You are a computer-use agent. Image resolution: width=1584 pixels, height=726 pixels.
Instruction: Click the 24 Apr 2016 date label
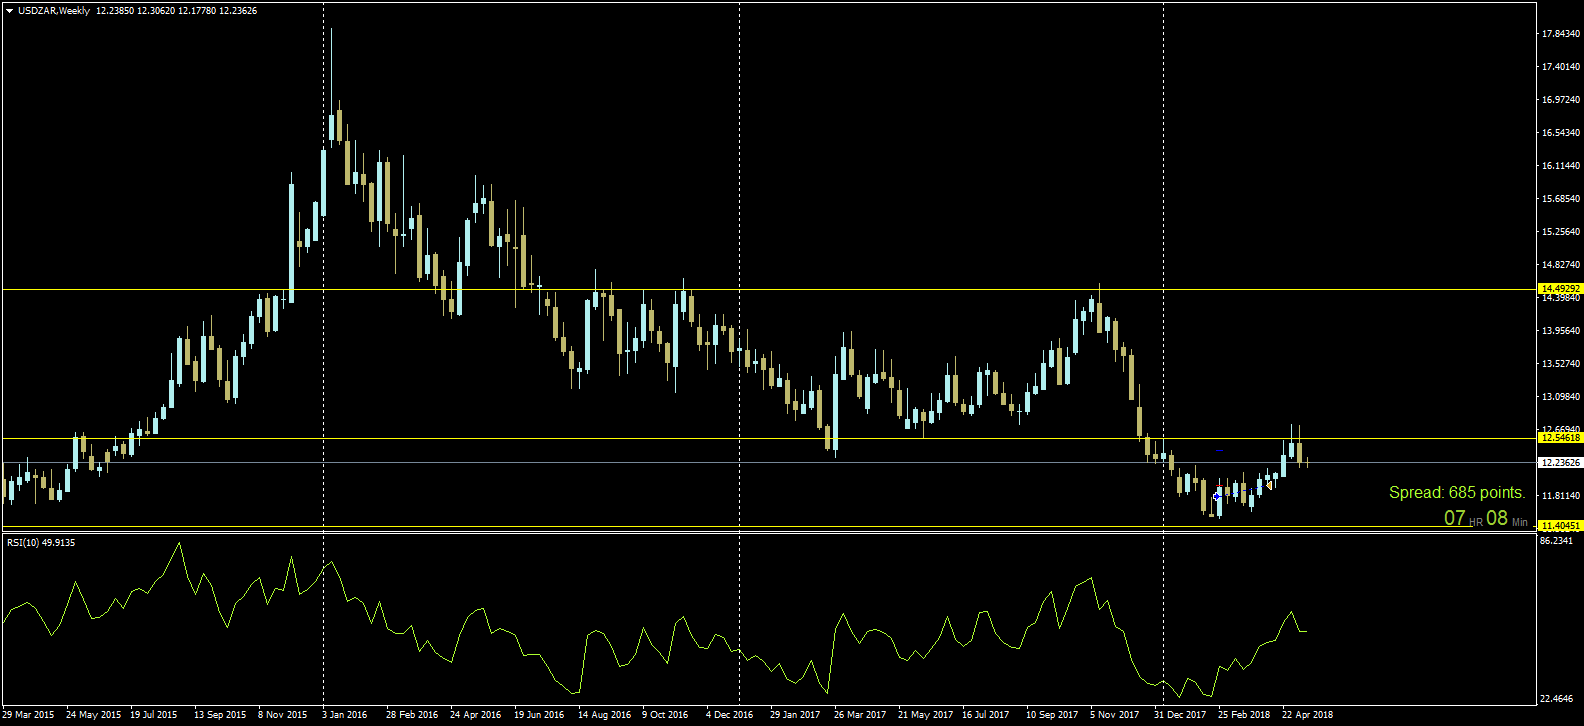[476, 715]
